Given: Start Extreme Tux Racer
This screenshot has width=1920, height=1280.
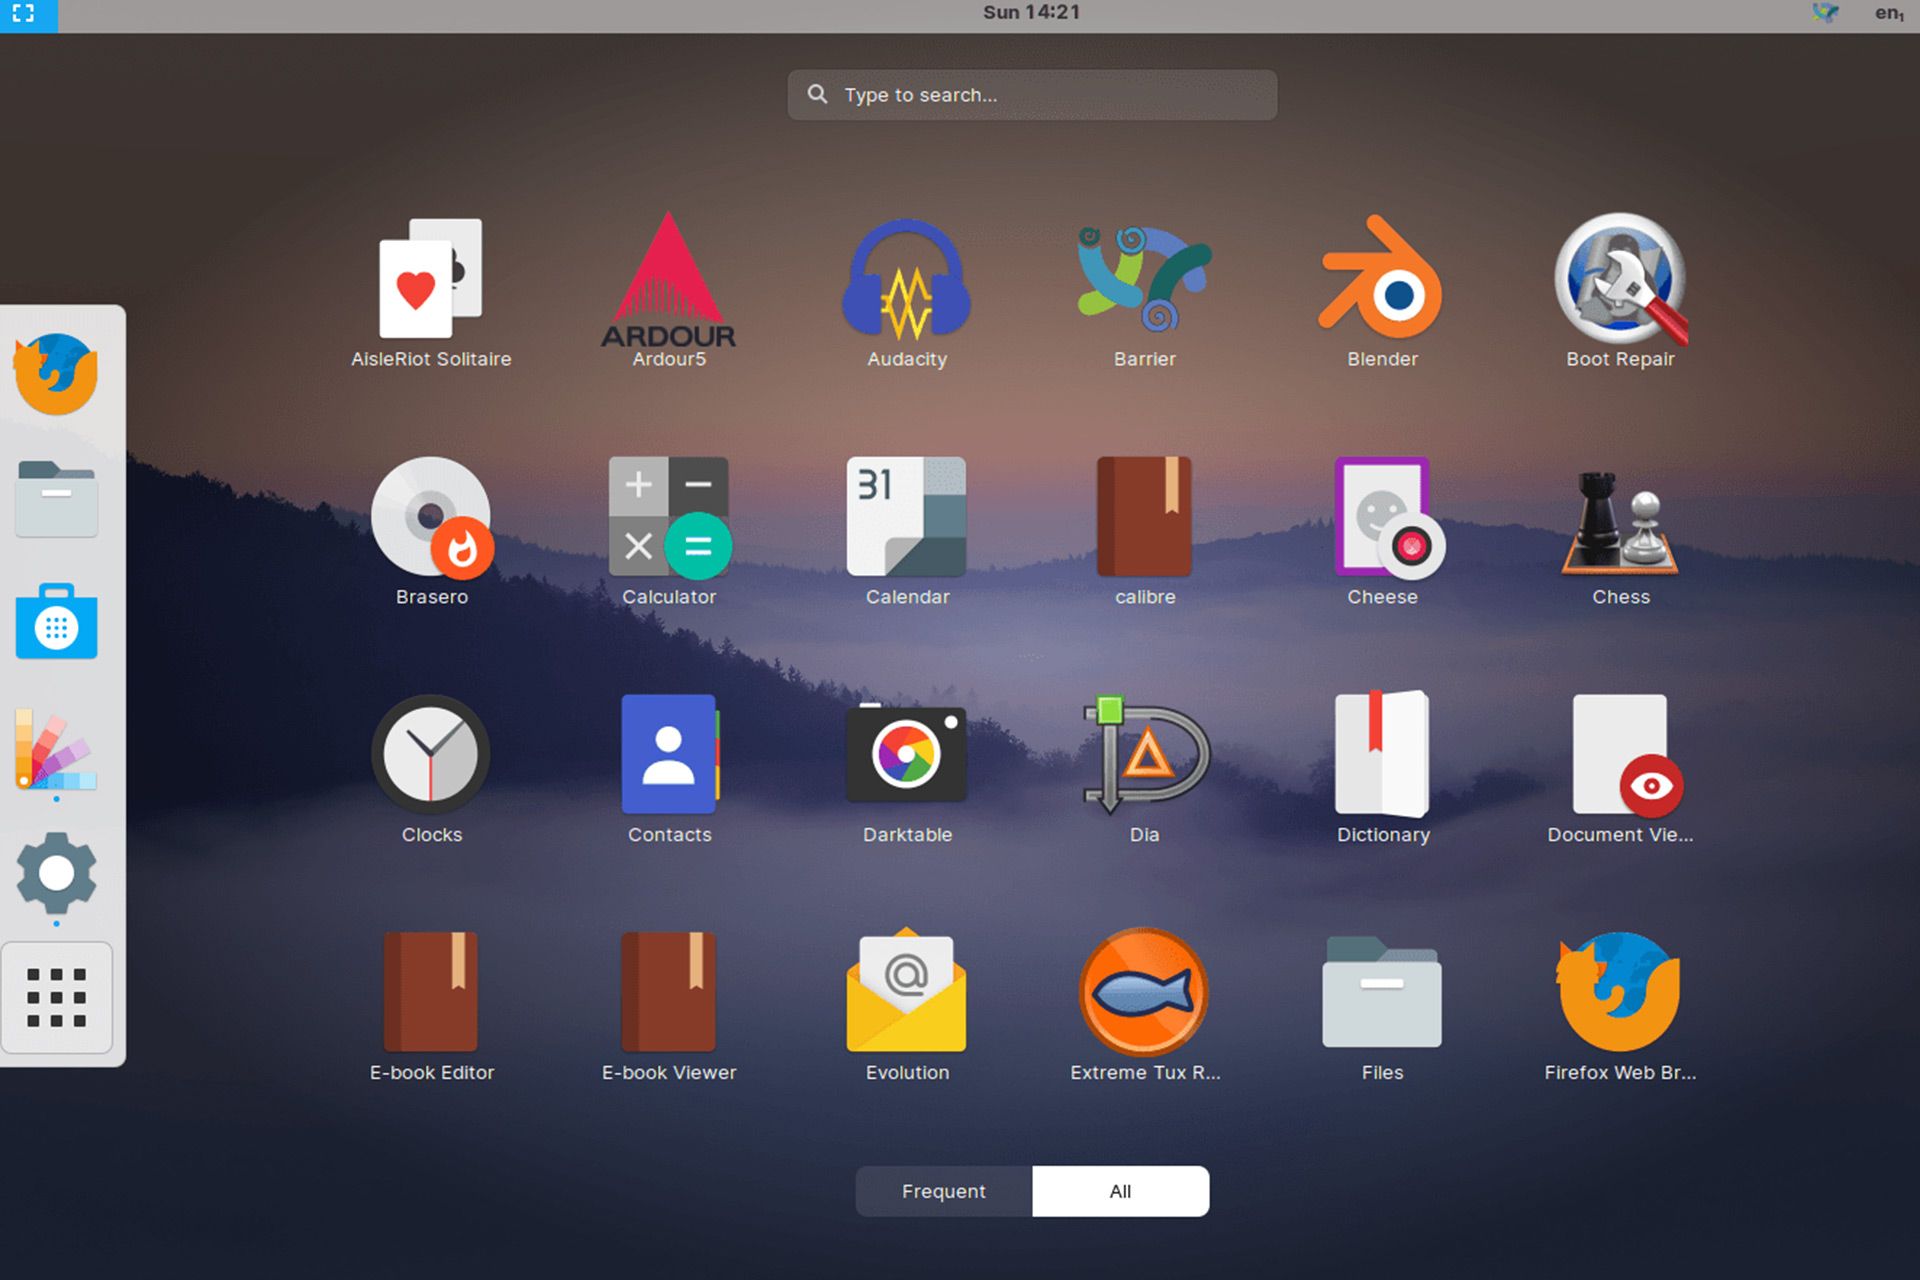Looking at the screenshot, I should click(x=1145, y=1006).
